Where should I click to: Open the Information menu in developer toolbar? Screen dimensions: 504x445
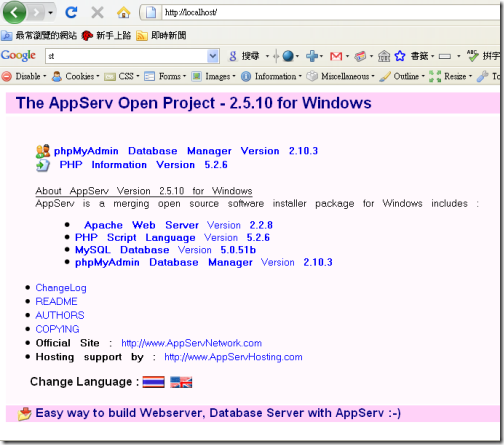[x=271, y=76]
